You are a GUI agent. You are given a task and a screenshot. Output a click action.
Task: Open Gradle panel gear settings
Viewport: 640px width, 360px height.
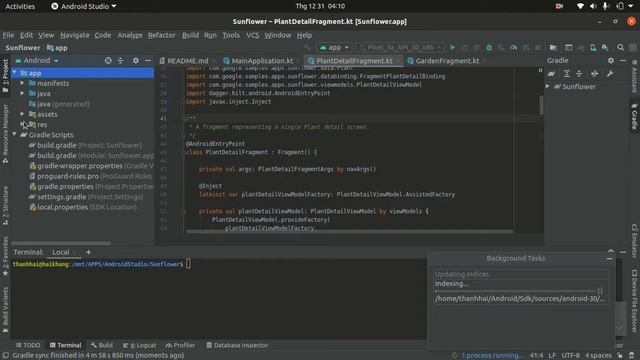pos(611,60)
